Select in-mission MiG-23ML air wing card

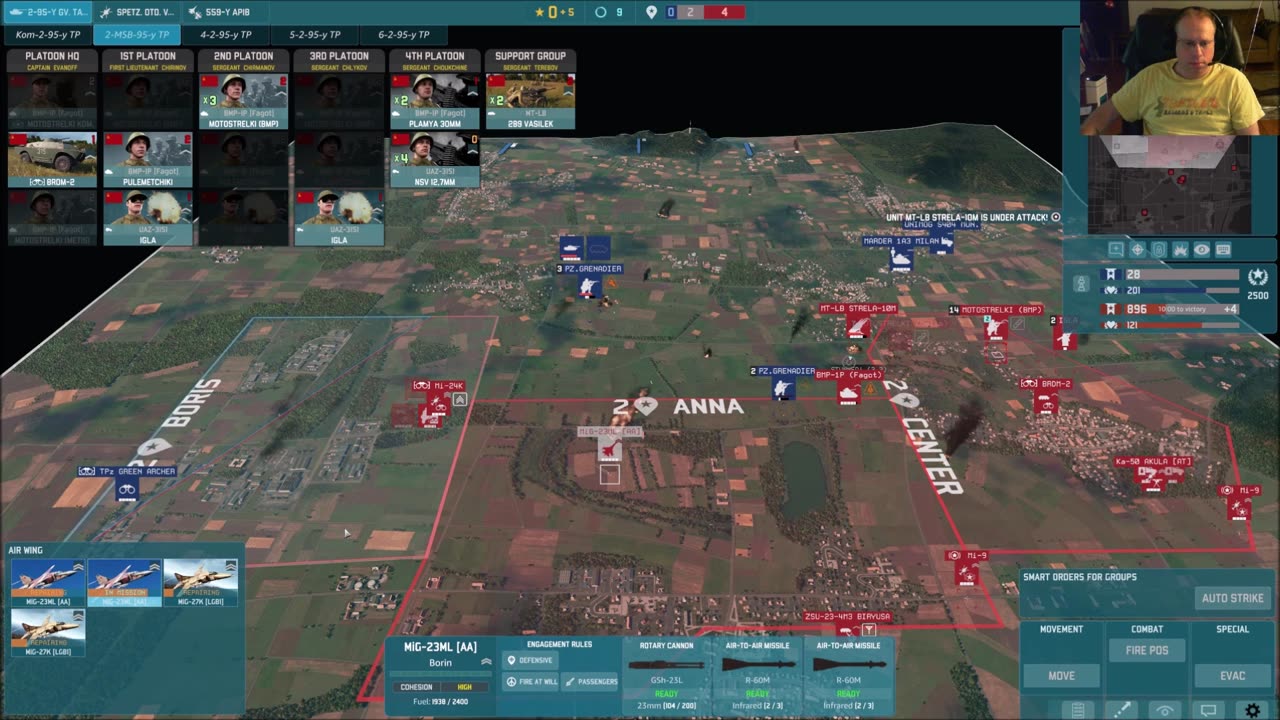tap(124, 583)
